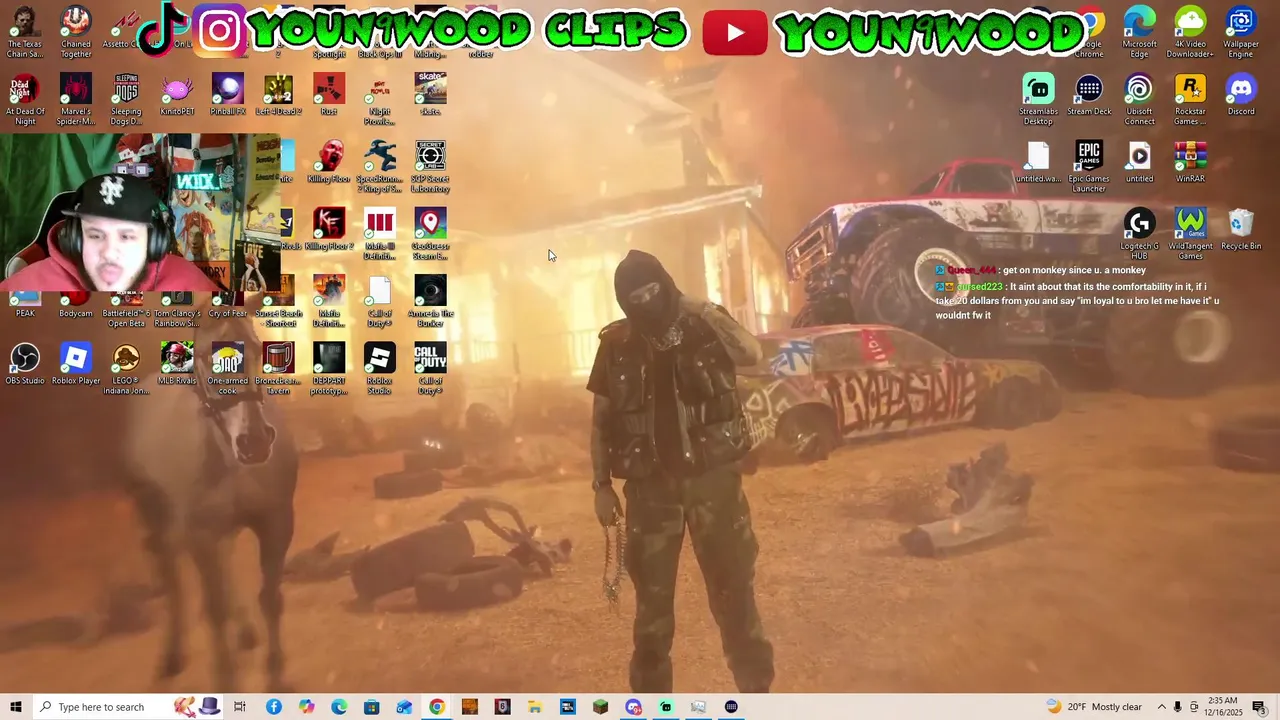This screenshot has height=720, width=1280.
Task: Launch KinitoPET from the desktop
Action: pyautogui.click(x=177, y=96)
